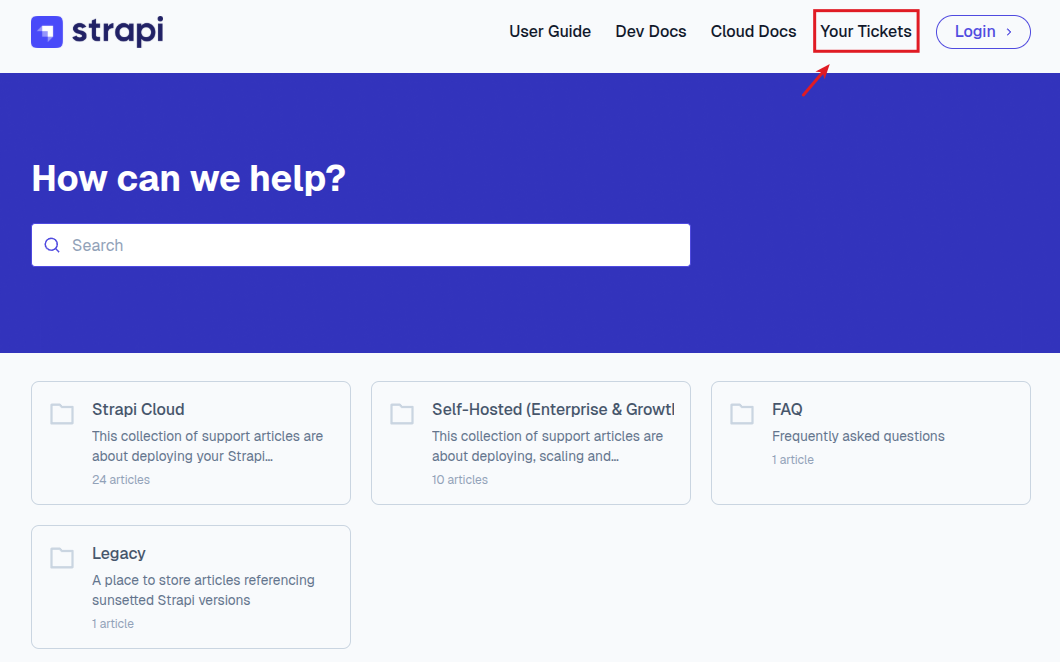Click the 'How can we help?' heading
This screenshot has height=662, width=1060.
189,179
